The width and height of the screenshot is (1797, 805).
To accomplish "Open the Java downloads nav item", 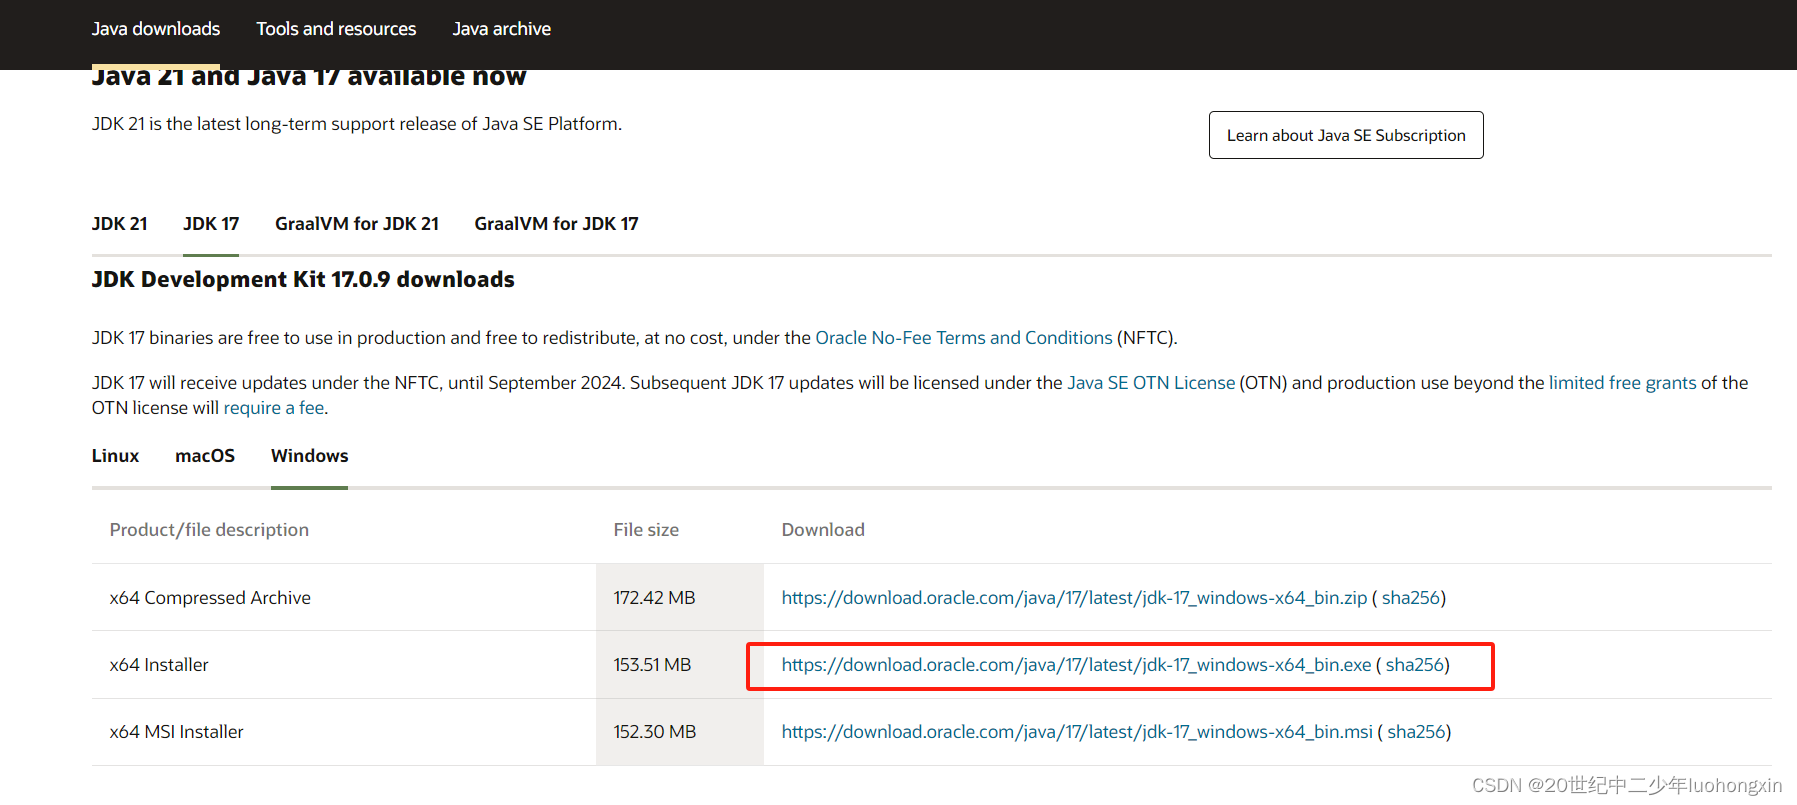I will (x=155, y=29).
